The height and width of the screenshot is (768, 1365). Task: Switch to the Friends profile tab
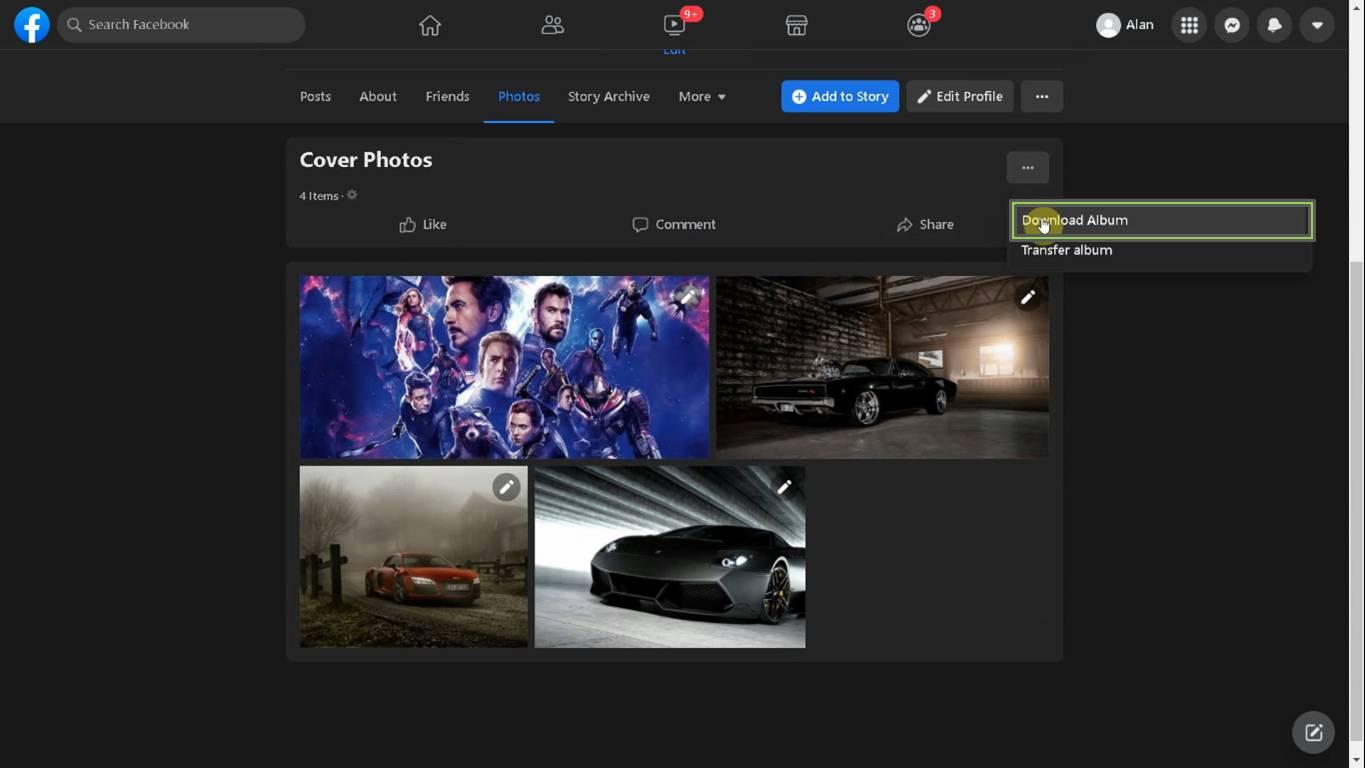[x=447, y=96]
